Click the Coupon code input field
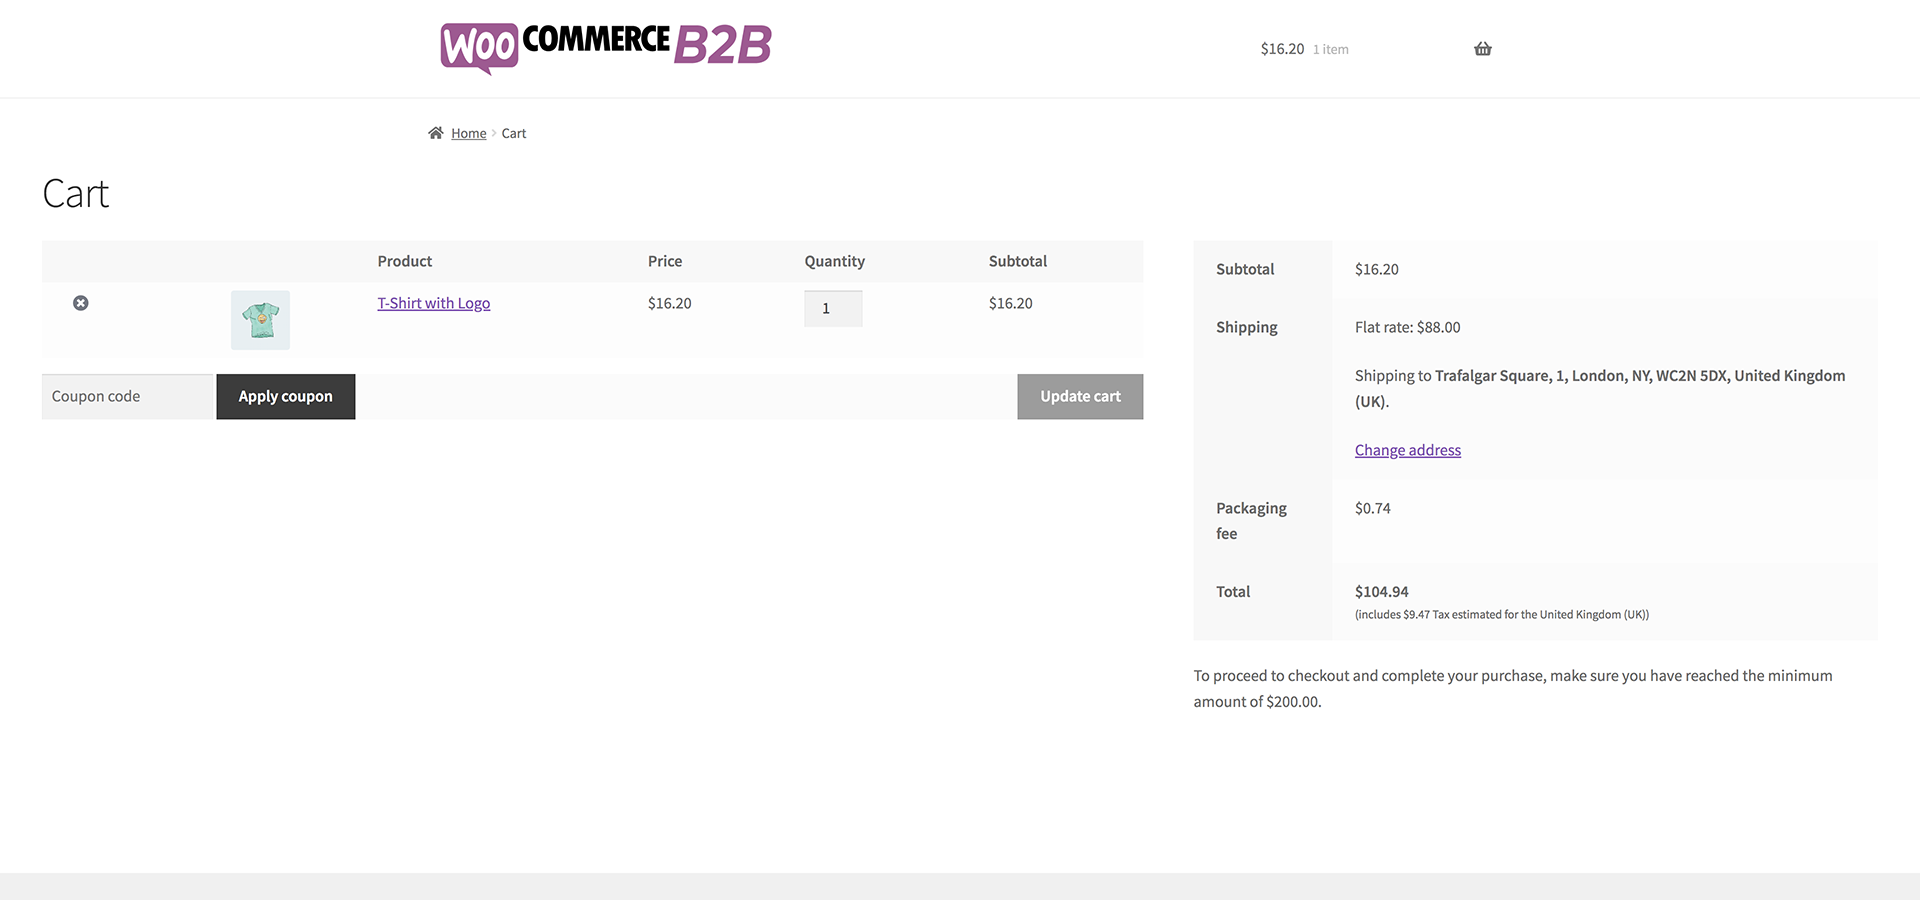This screenshot has height=900, width=1920. (x=128, y=396)
